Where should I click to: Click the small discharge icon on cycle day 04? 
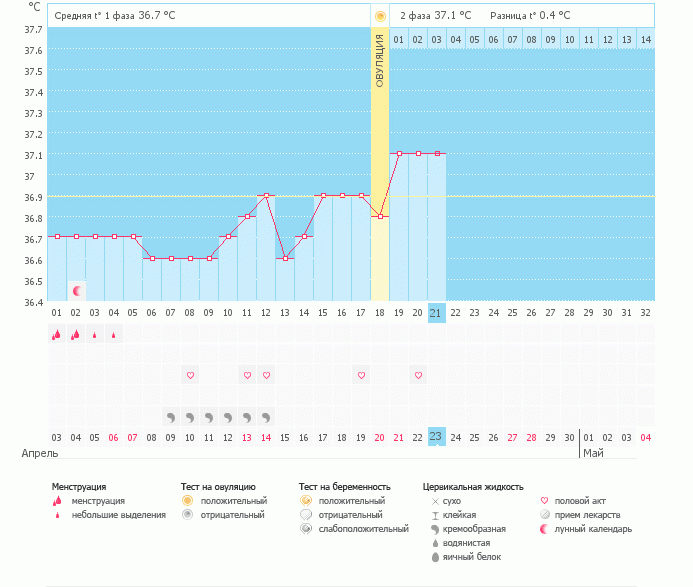click(x=113, y=335)
